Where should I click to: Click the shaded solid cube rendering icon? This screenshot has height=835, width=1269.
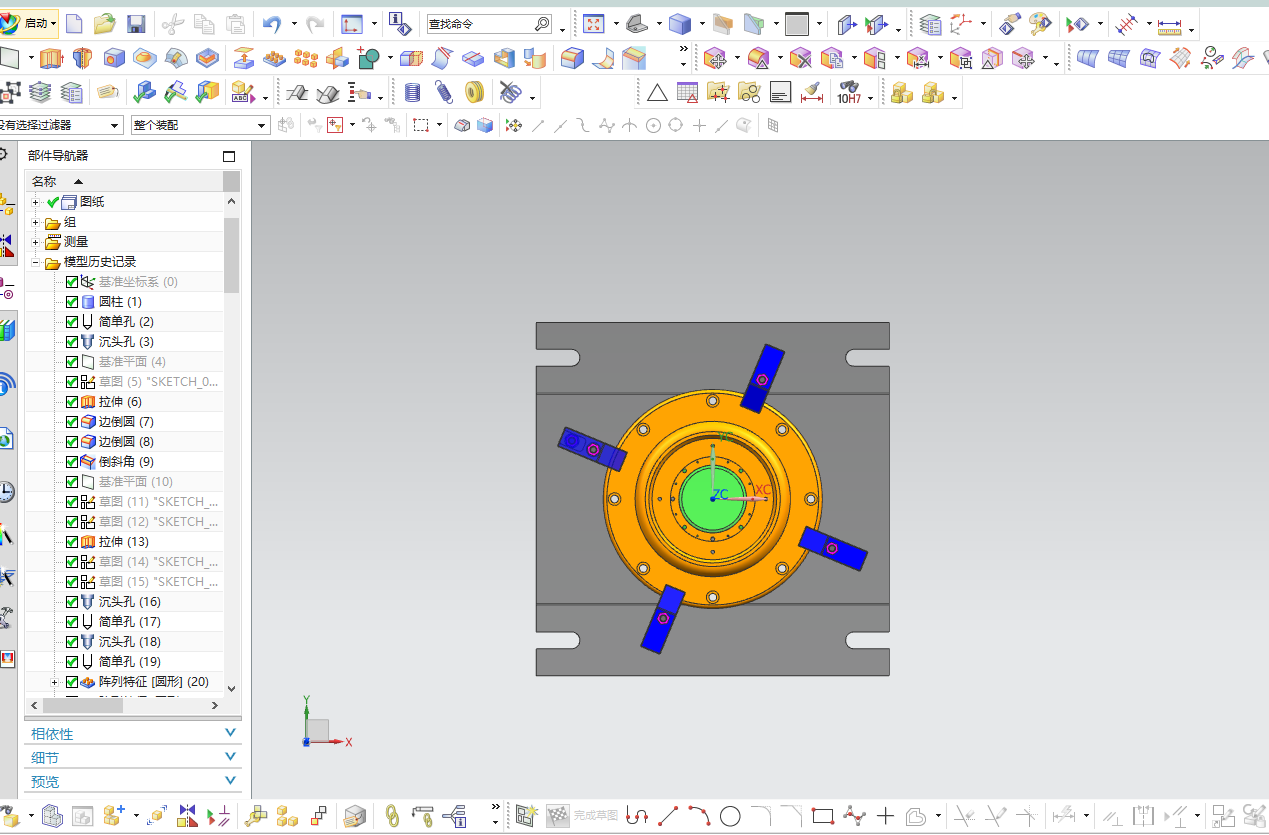pos(680,23)
